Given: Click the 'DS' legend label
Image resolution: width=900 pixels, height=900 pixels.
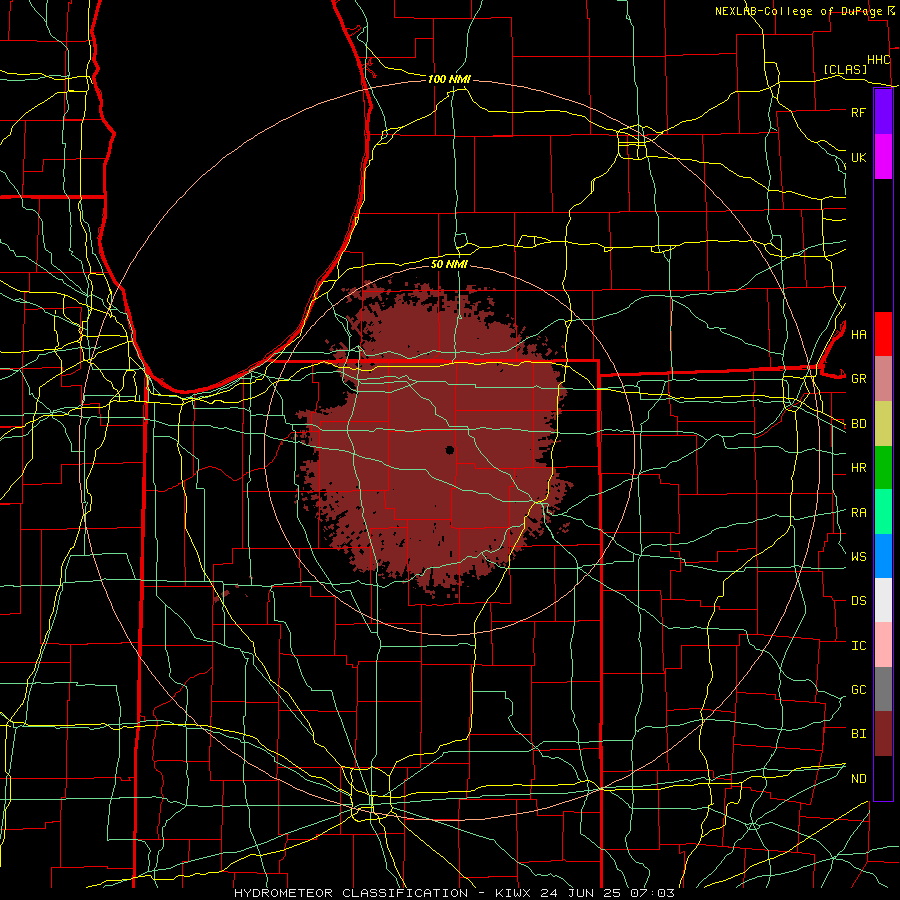Looking at the screenshot, I should tap(858, 601).
